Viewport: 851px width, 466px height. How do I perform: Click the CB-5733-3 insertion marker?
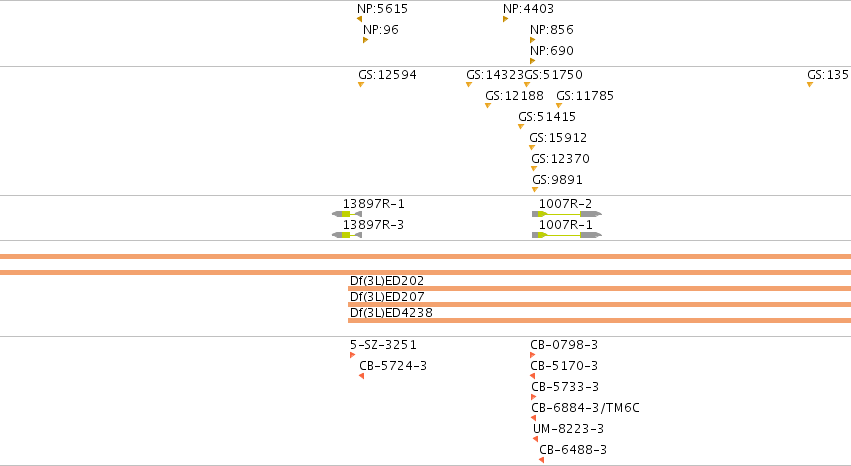(534, 397)
